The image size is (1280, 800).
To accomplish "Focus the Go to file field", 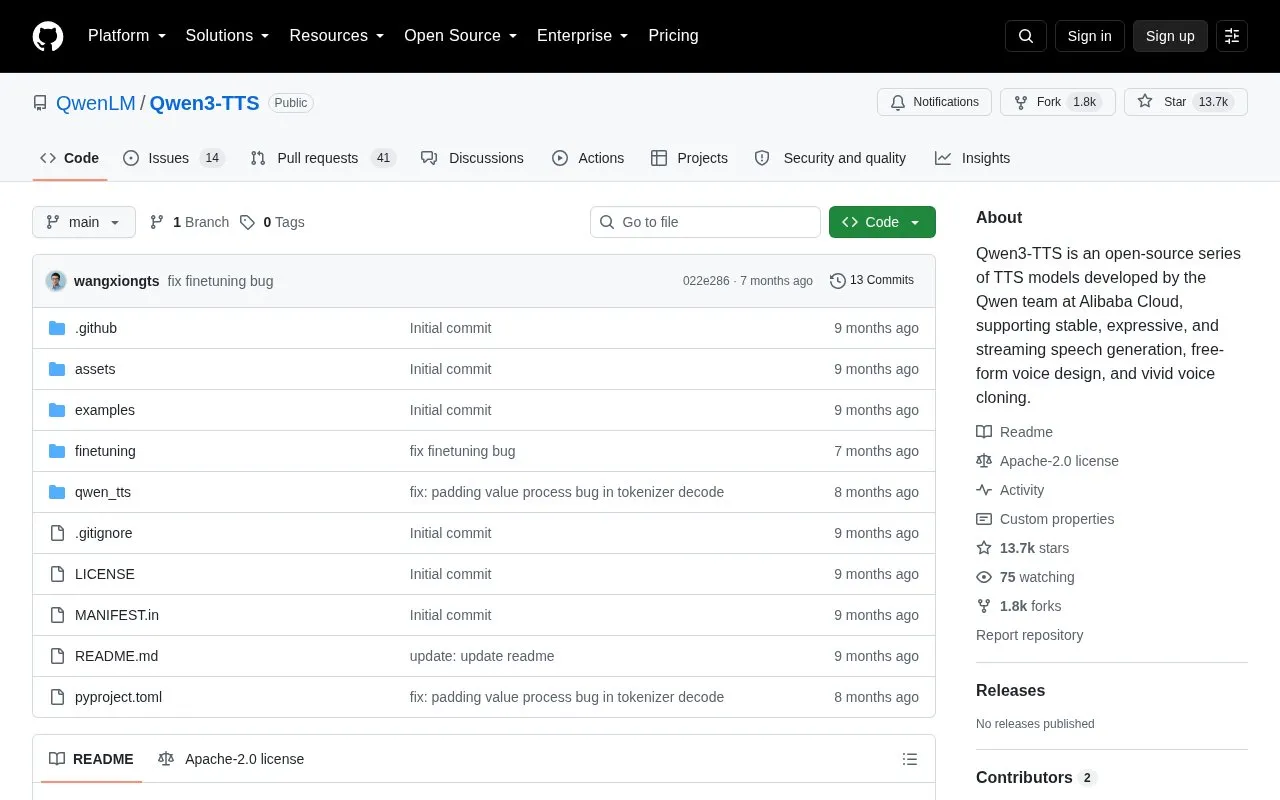I will tap(705, 222).
